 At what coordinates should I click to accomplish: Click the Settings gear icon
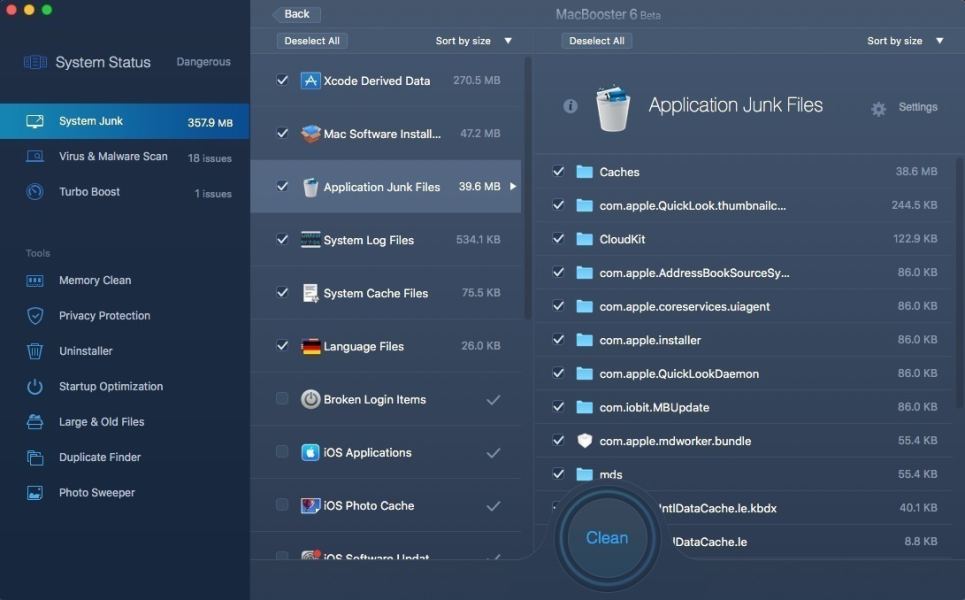coord(878,109)
